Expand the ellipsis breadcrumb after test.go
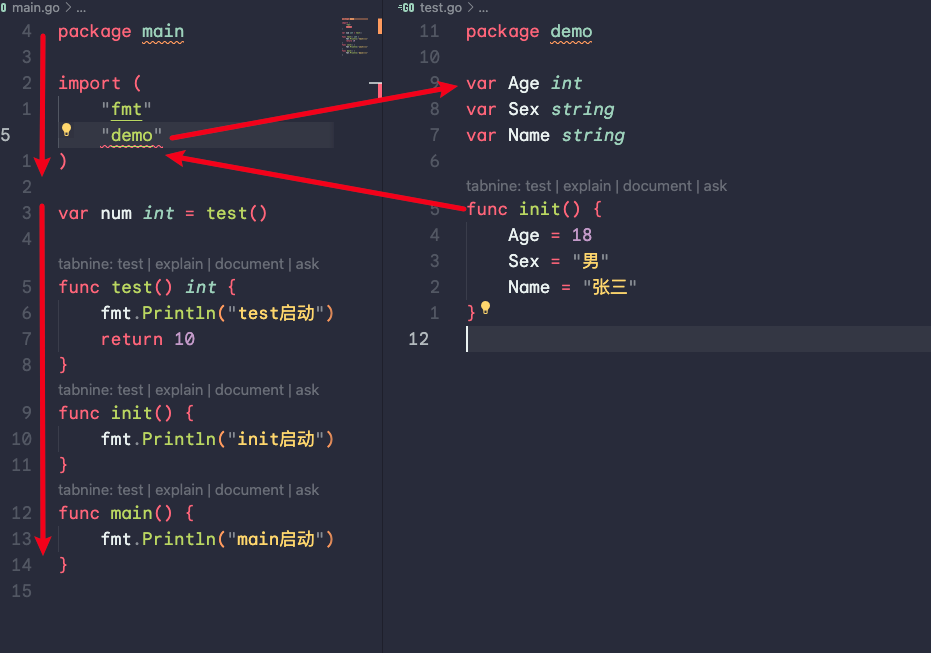Viewport: 931px width, 653px height. click(483, 8)
